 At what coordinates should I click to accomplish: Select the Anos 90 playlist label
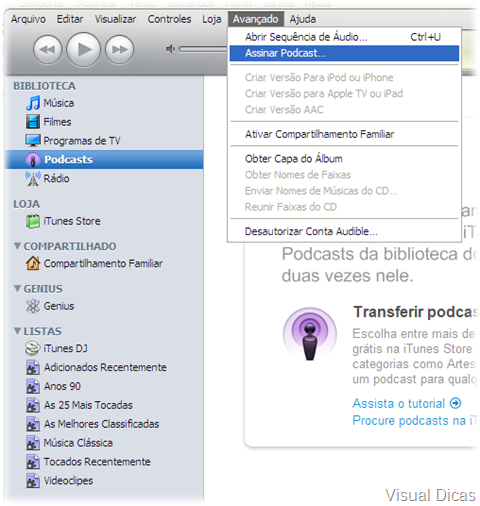[x=62, y=386]
